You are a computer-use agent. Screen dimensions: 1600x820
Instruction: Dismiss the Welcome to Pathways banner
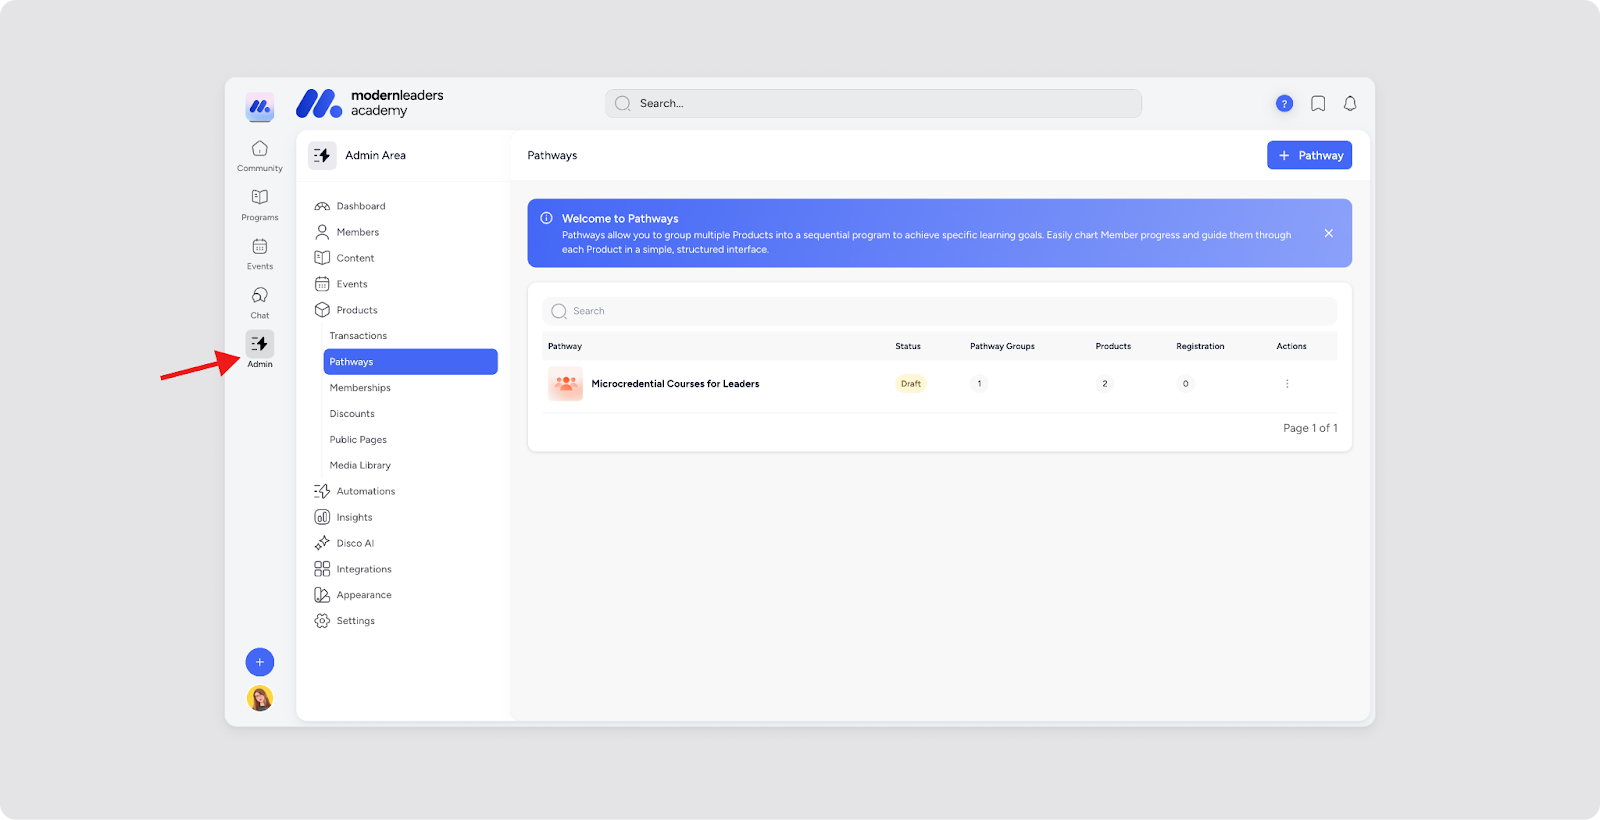pyautogui.click(x=1329, y=233)
